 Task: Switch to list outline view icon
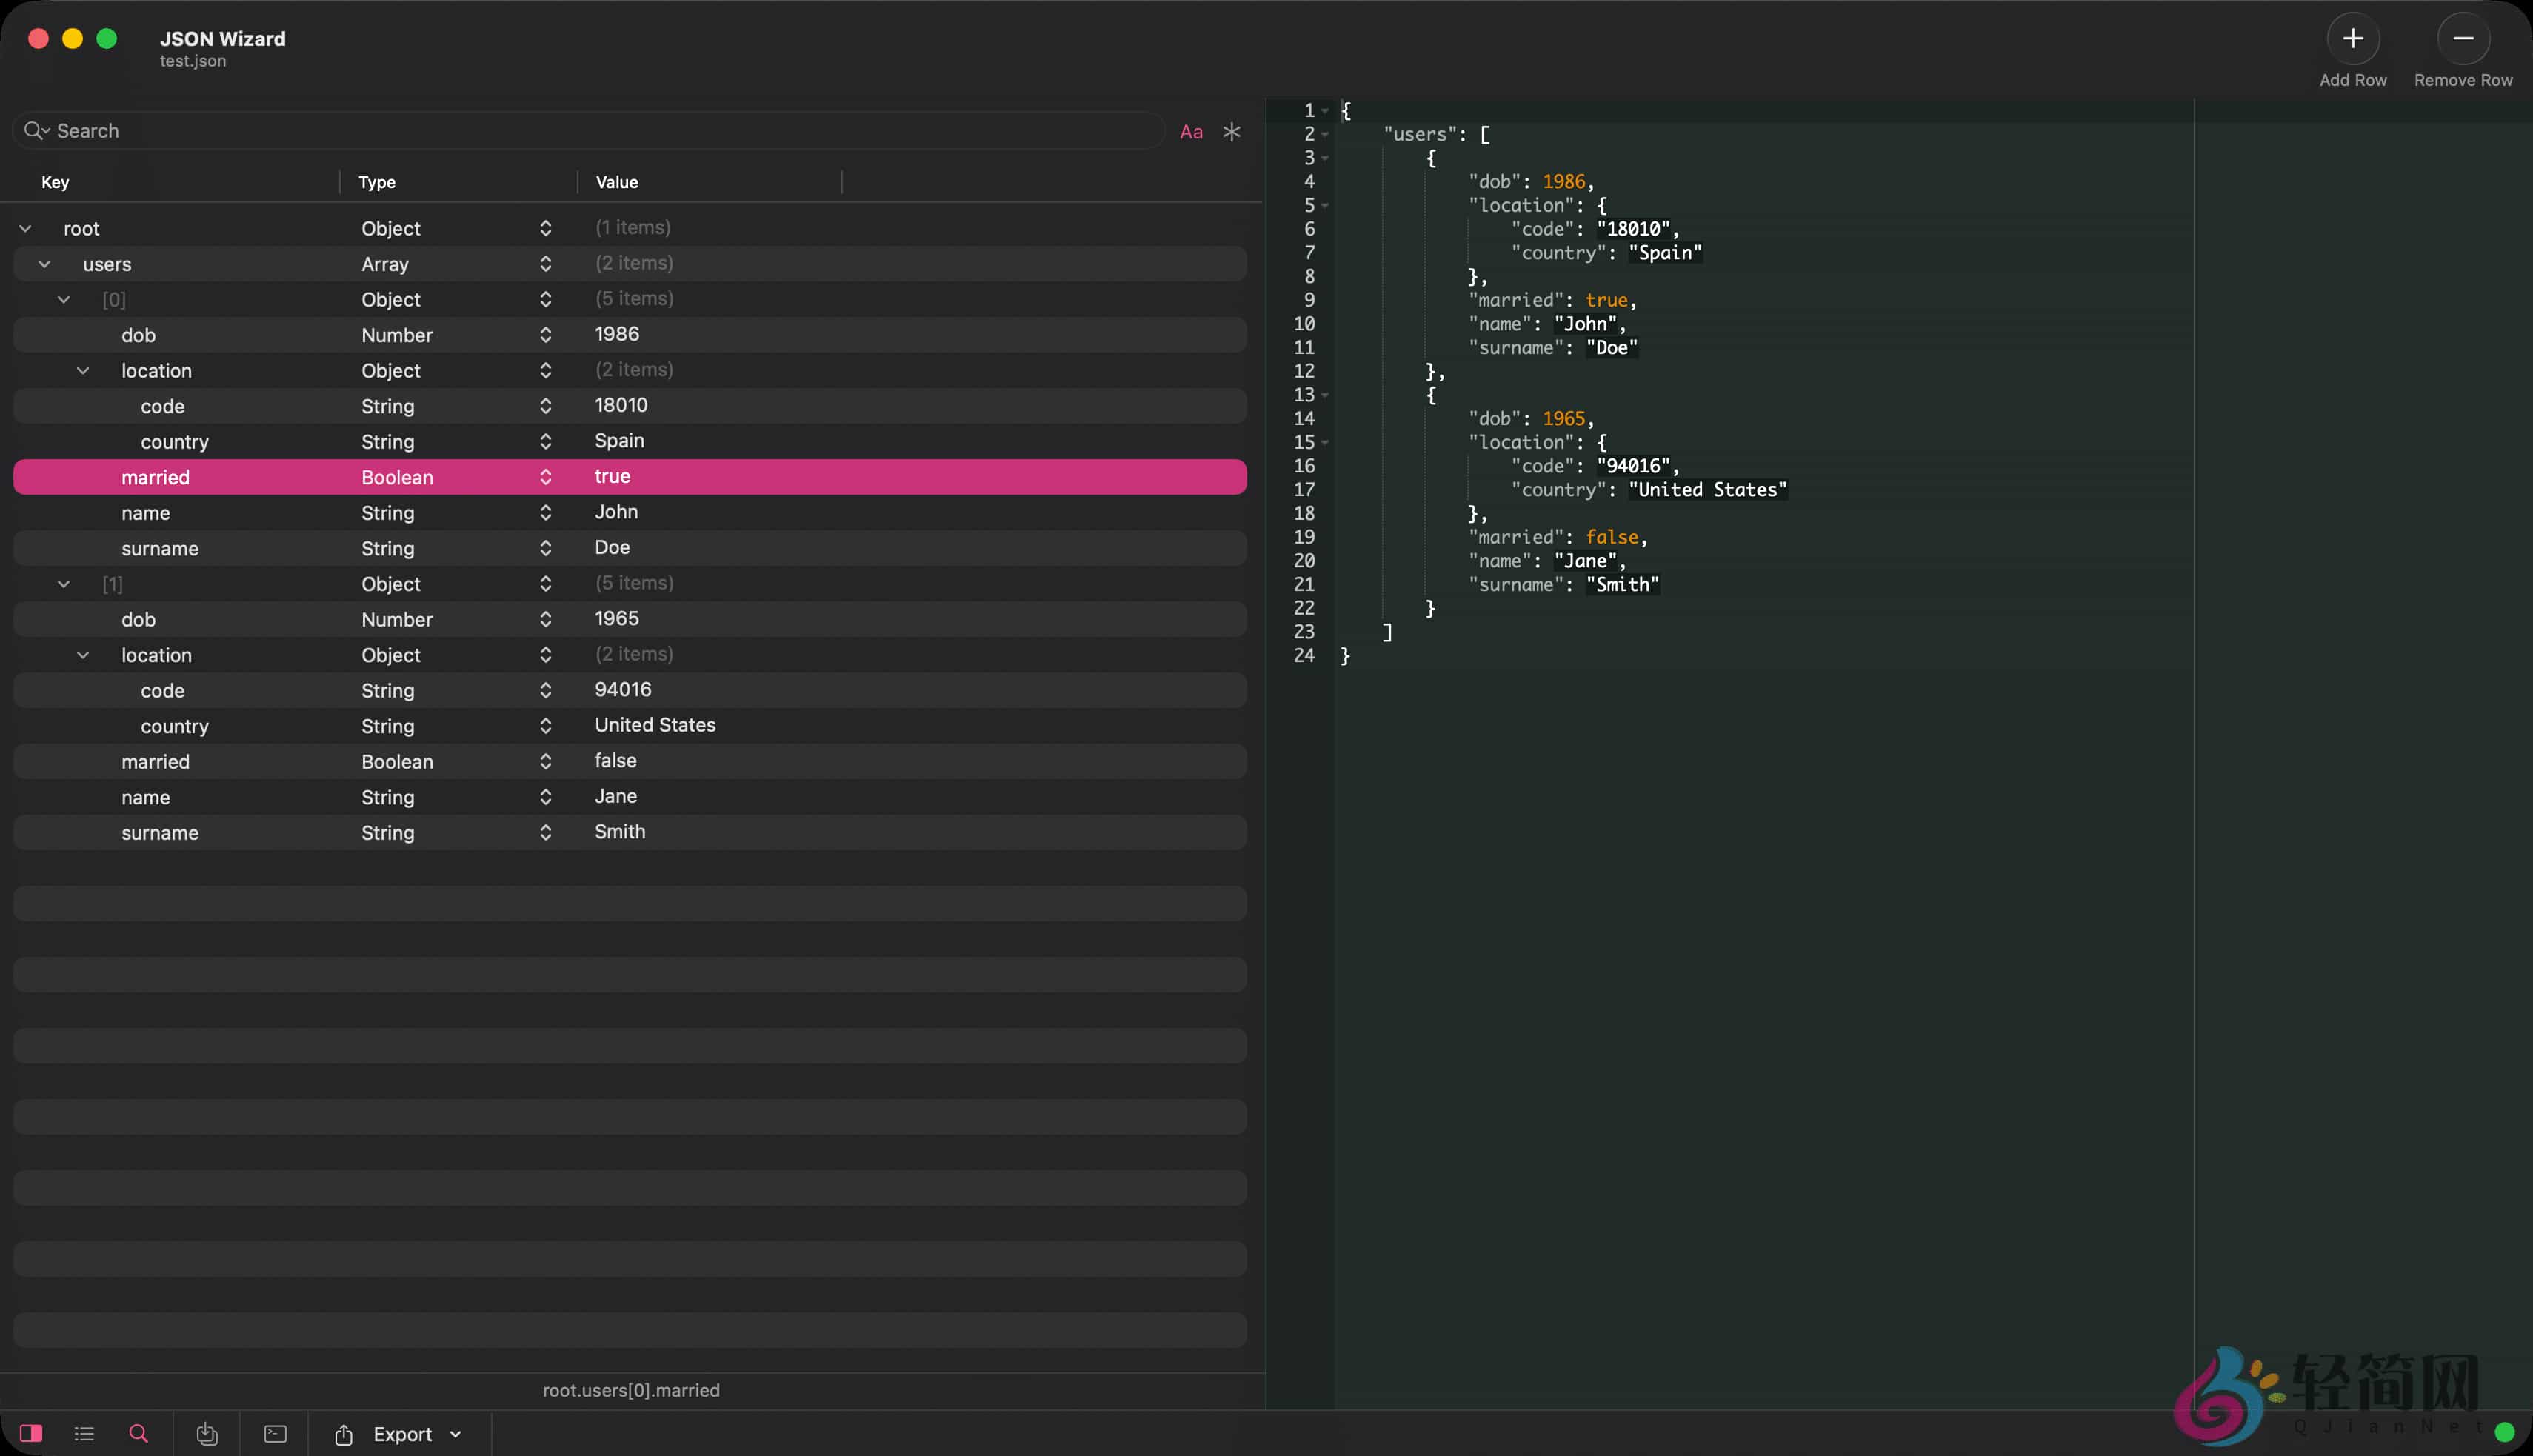[84, 1434]
